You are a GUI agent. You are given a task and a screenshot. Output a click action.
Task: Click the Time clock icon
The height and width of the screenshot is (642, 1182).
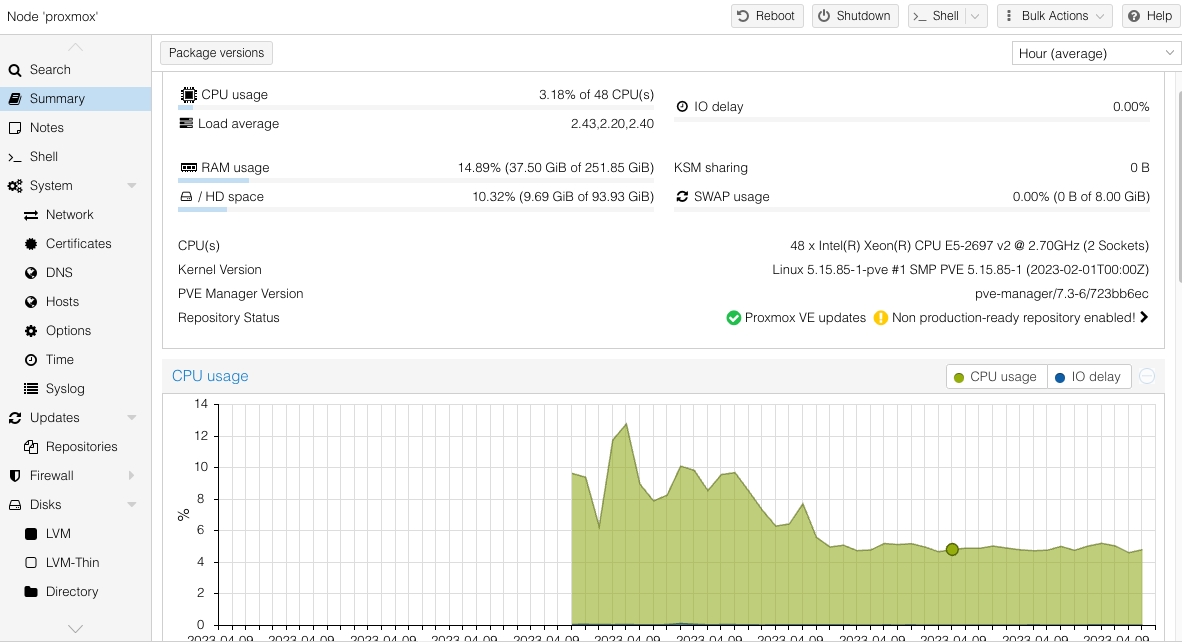point(31,360)
